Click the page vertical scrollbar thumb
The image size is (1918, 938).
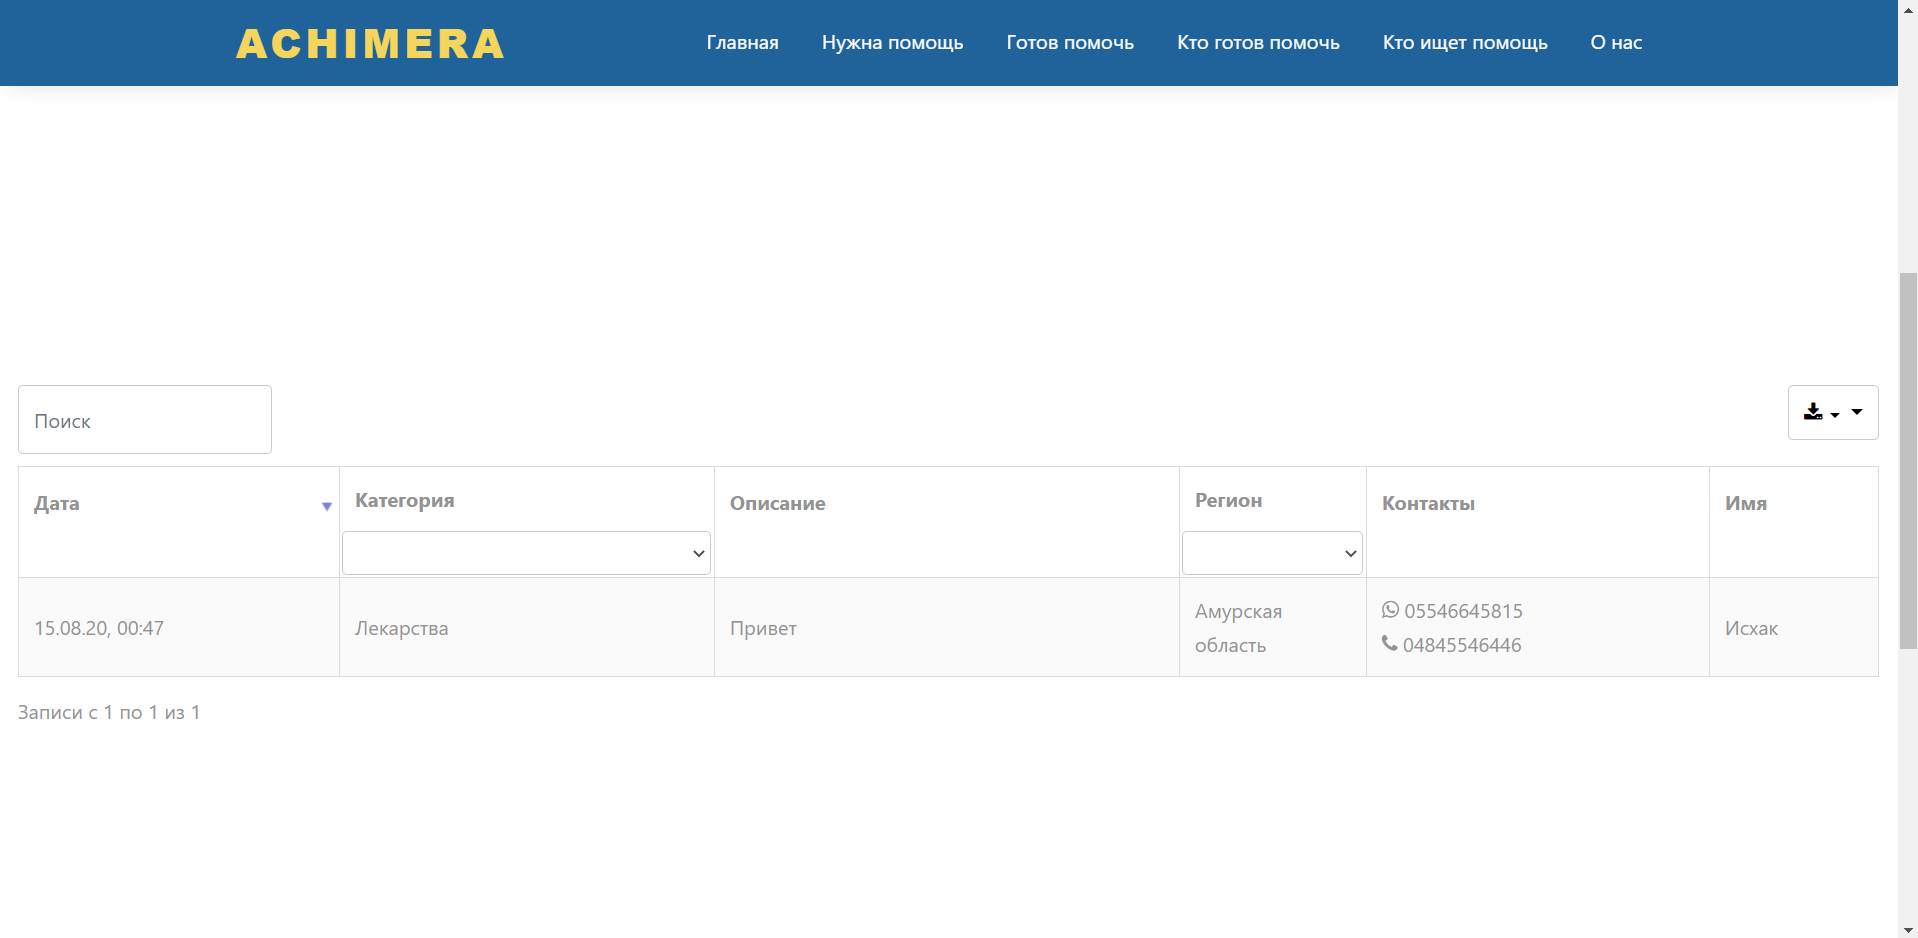click(x=1908, y=460)
